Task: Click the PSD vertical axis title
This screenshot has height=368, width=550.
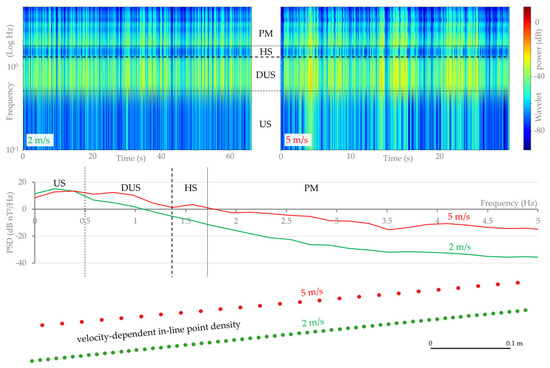Action: pyautogui.click(x=10, y=222)
